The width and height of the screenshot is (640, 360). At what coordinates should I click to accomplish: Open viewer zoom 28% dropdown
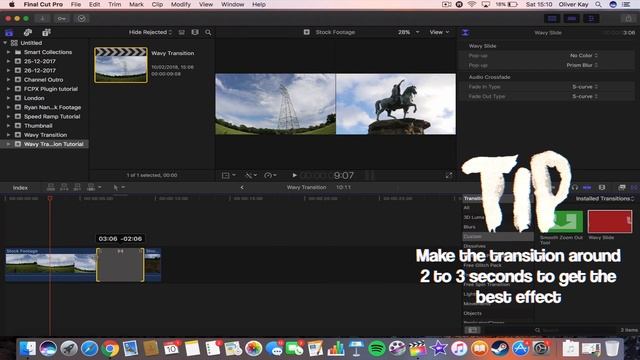click(x=408, y=32)
